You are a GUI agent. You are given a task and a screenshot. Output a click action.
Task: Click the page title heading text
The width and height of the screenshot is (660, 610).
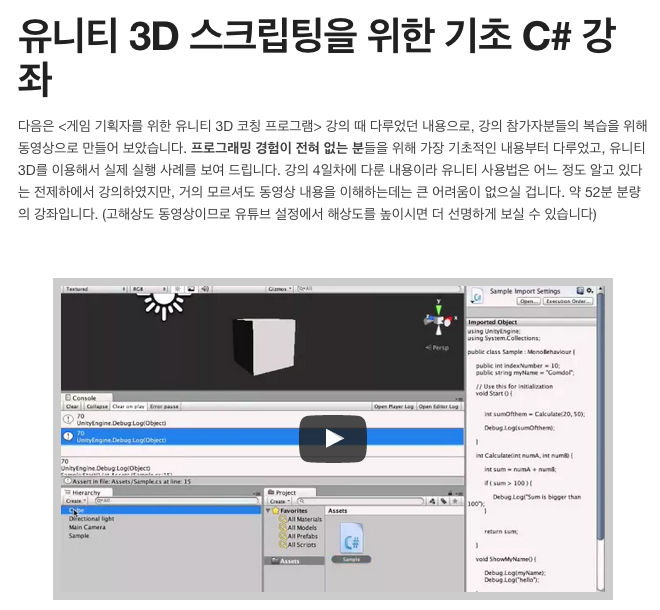click(x=317, y=56)
